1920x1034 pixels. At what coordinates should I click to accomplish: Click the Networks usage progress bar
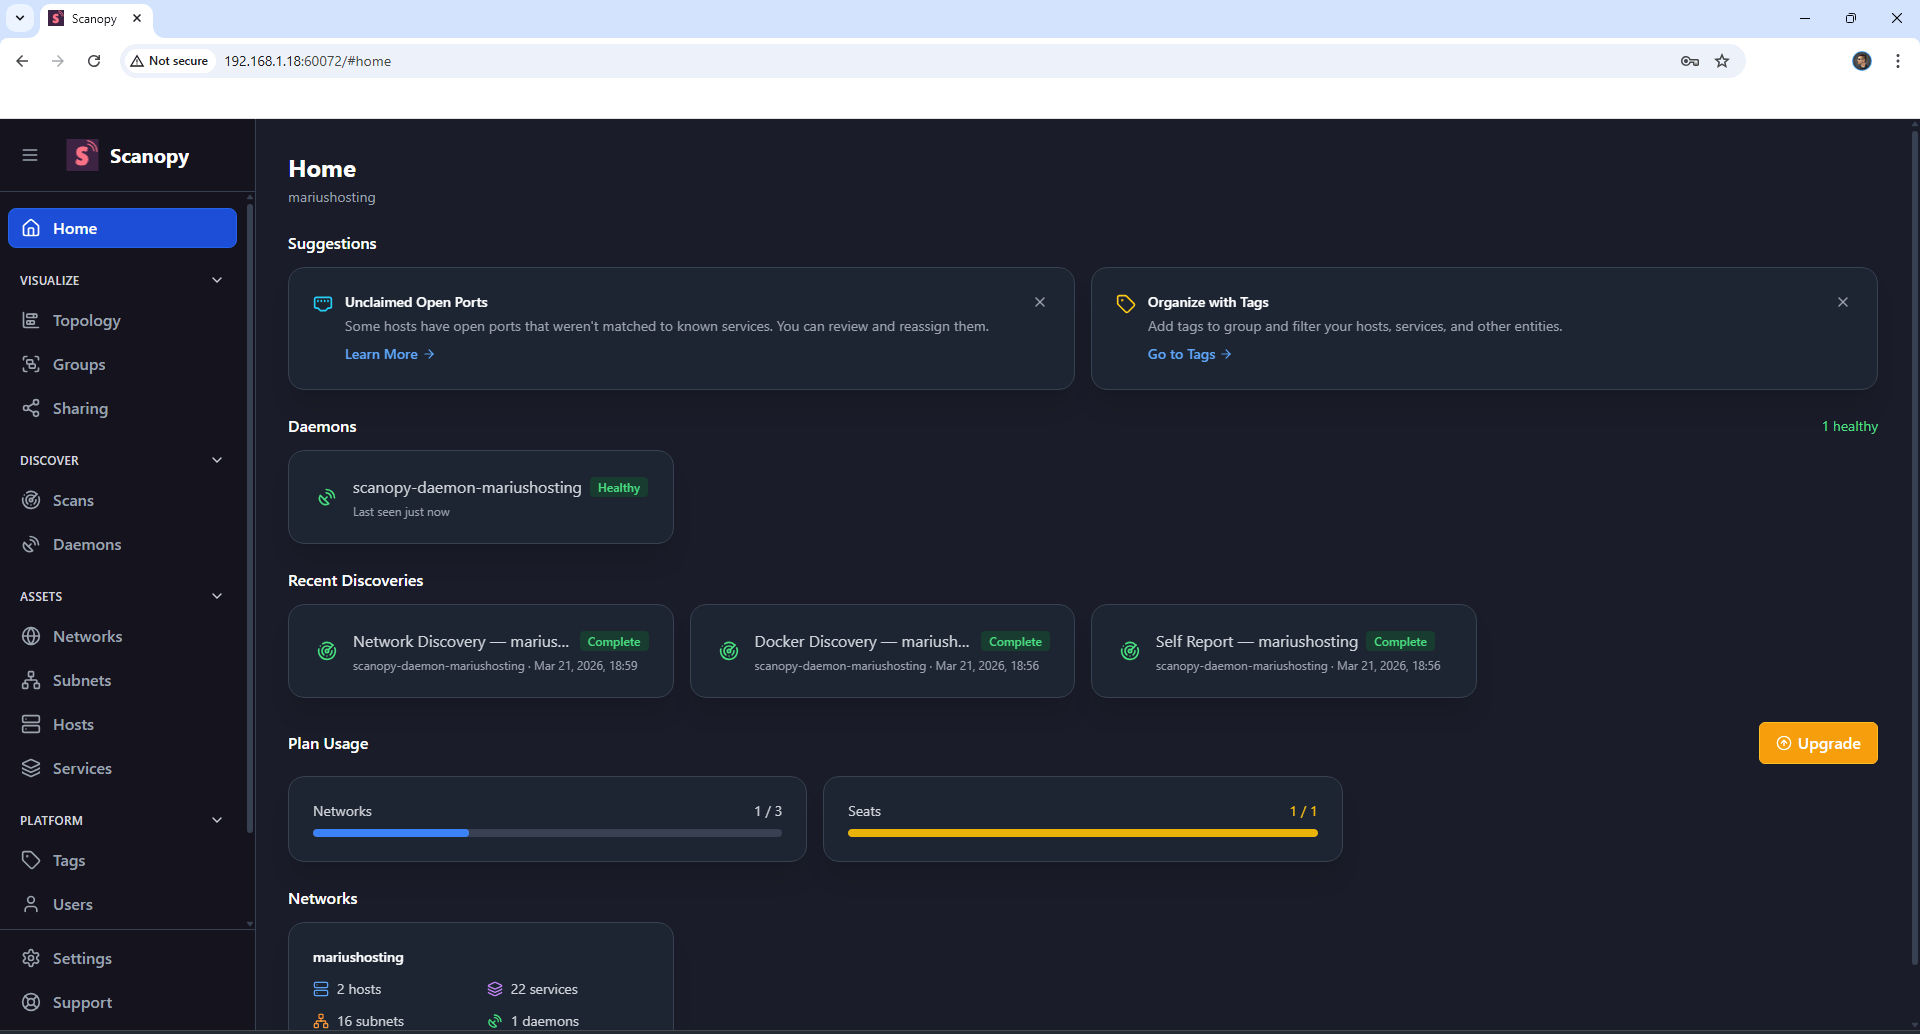point(546,832)
